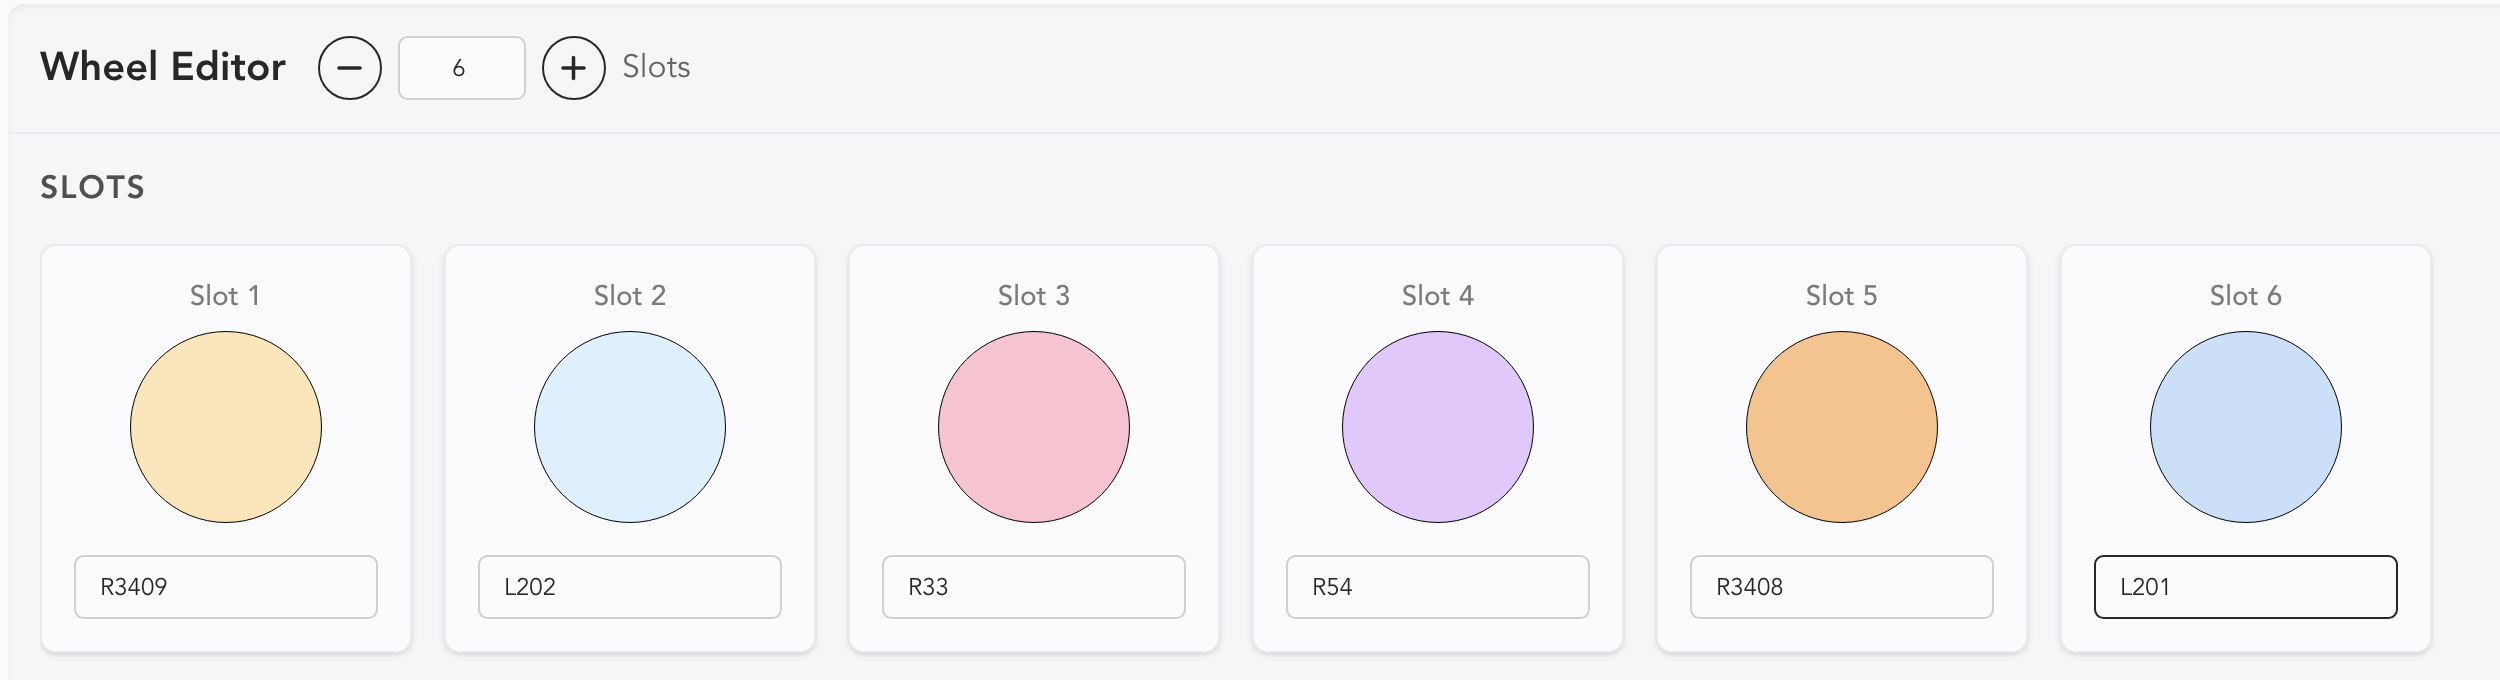Click the R3408 filter name field
The image size is (2500, 680).
(x=1842, y=587)
